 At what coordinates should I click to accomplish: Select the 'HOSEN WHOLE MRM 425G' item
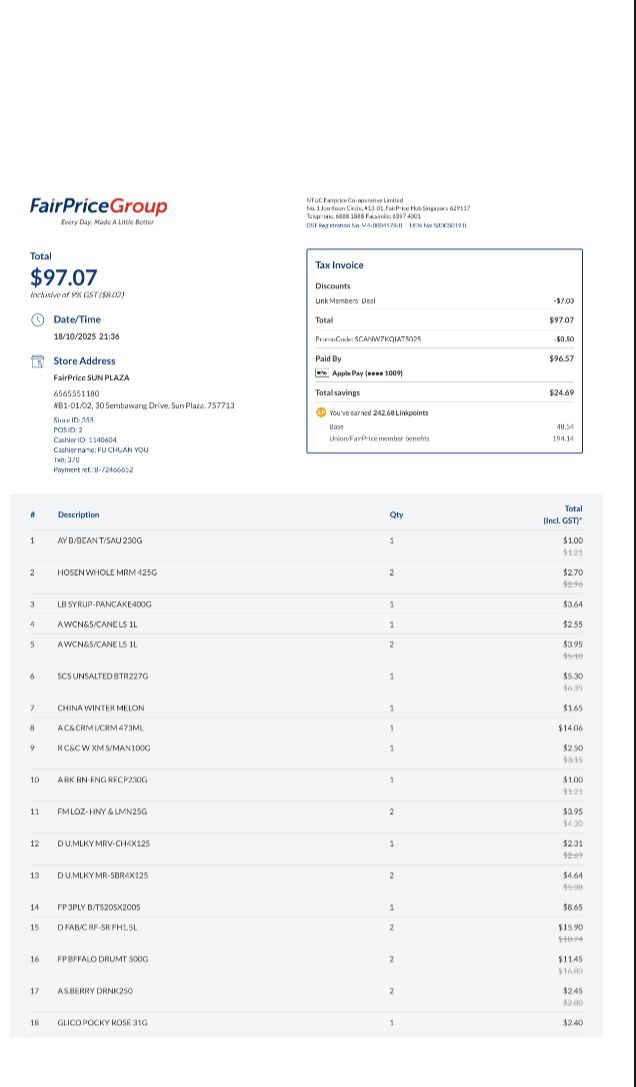pos(108,573)
